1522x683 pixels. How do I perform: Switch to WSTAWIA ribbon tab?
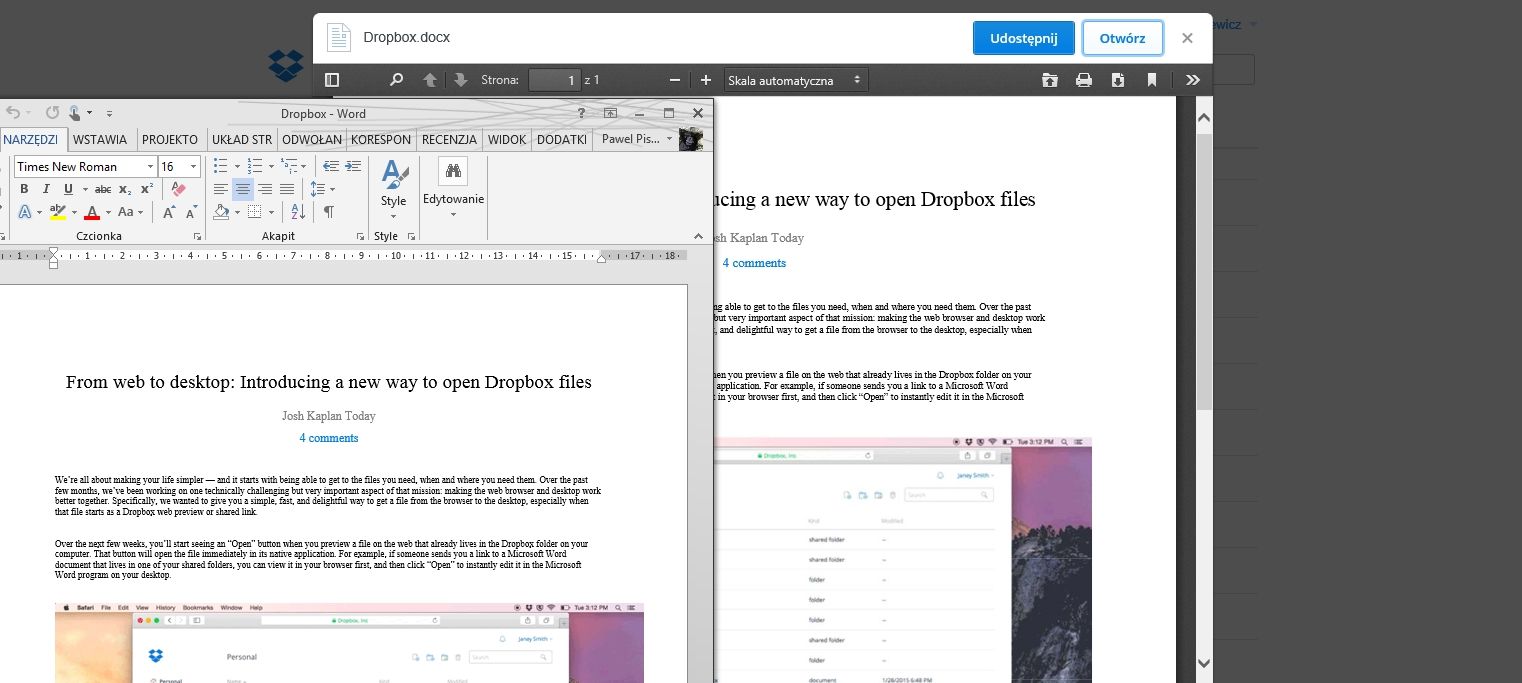pos(100,140)
